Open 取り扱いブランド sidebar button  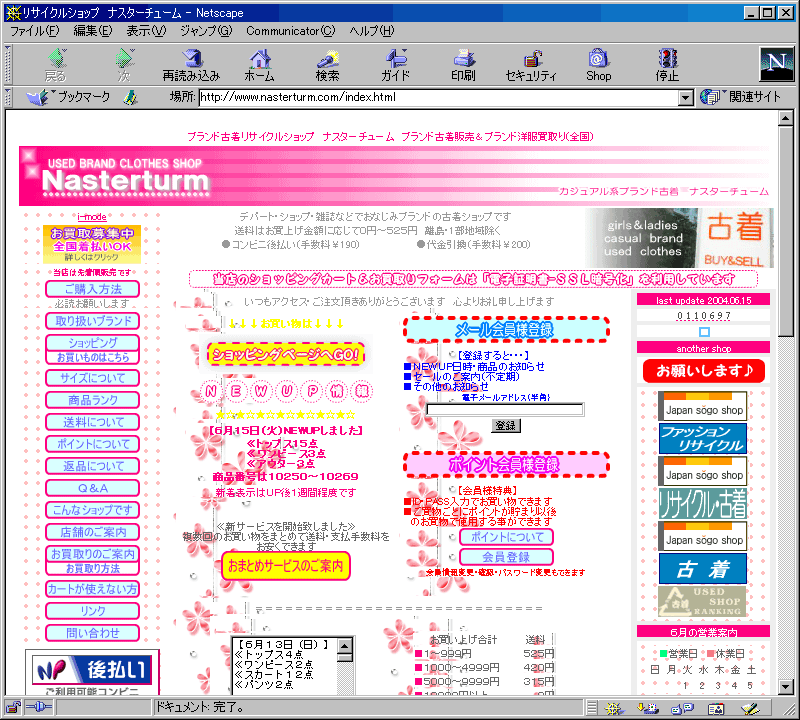[92, 321]
